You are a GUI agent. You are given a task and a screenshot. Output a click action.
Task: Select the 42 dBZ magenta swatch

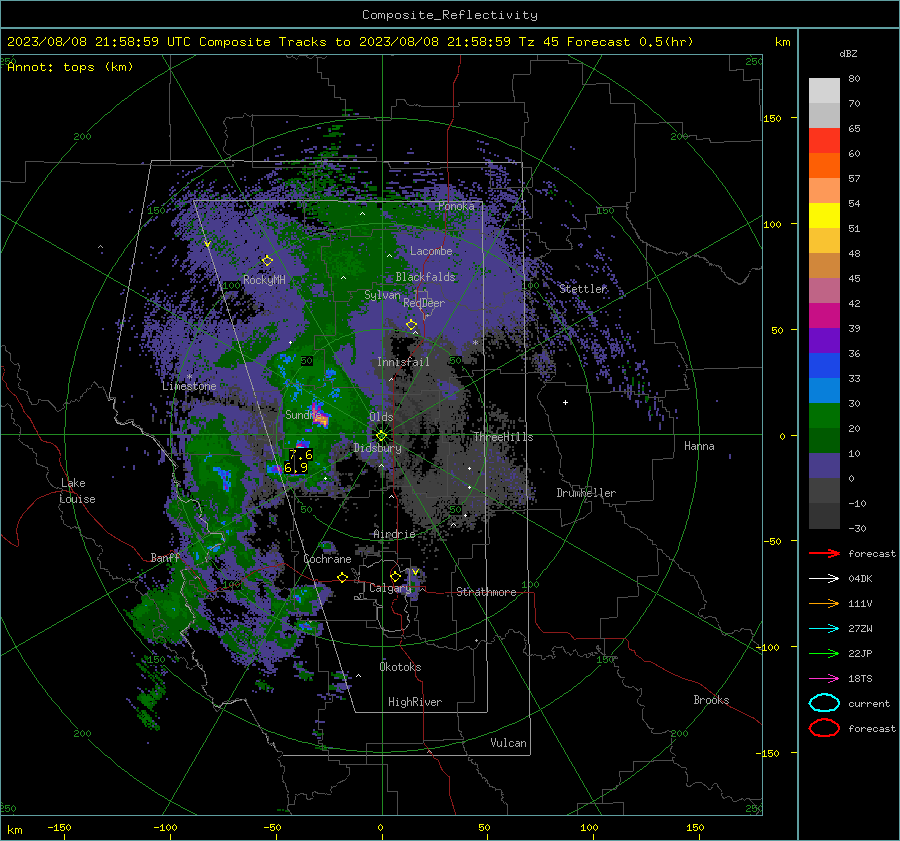click(x=824, y=315)
